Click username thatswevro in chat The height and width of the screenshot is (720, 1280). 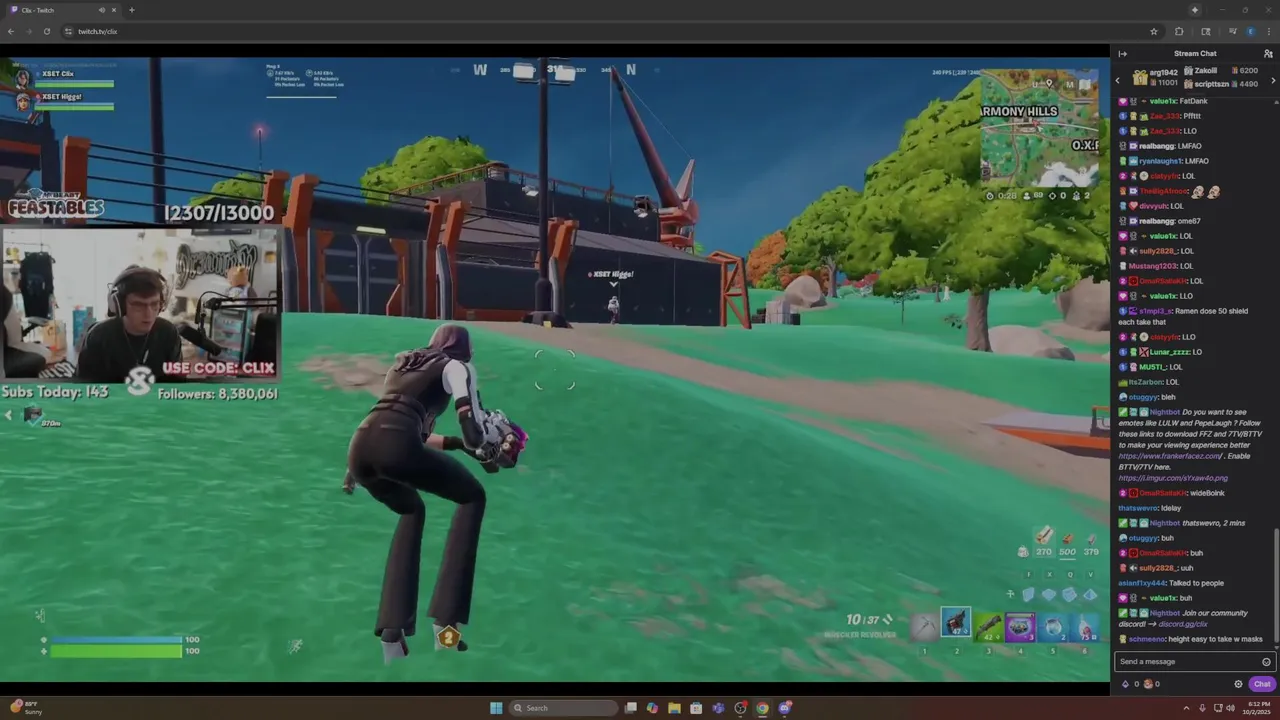pos(1138,508)
